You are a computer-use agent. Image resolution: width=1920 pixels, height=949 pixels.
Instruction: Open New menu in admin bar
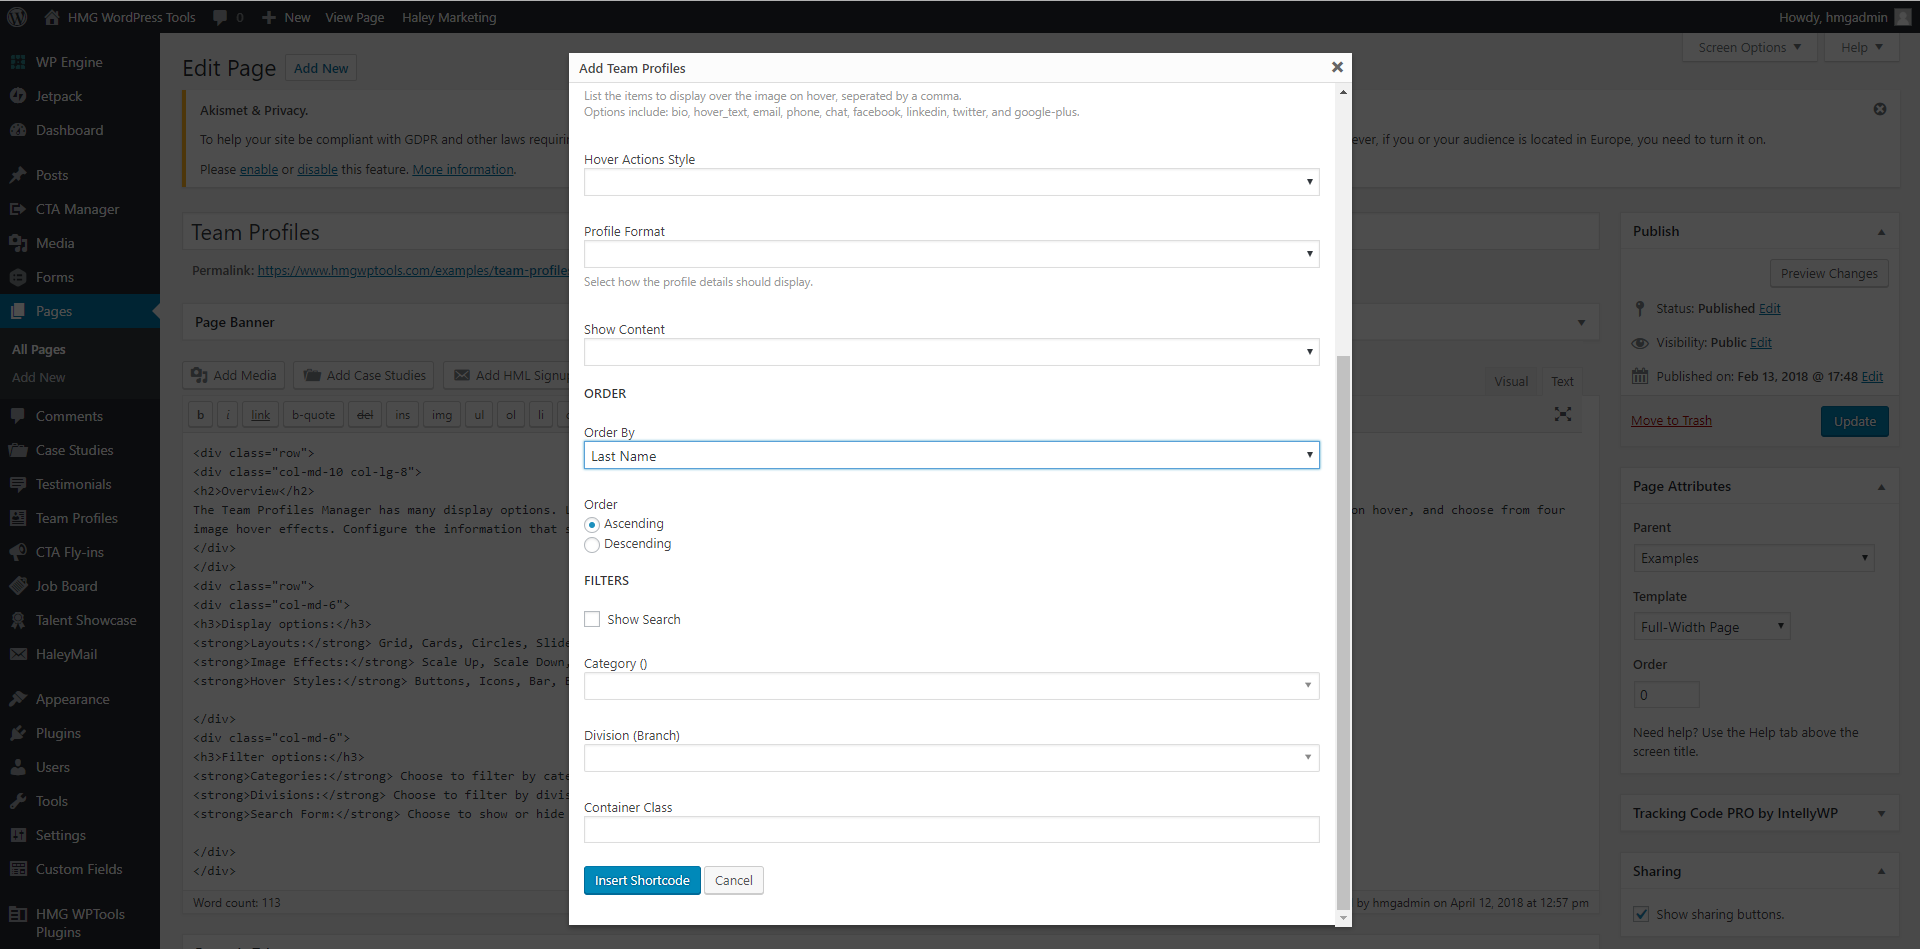coord(286,17)
